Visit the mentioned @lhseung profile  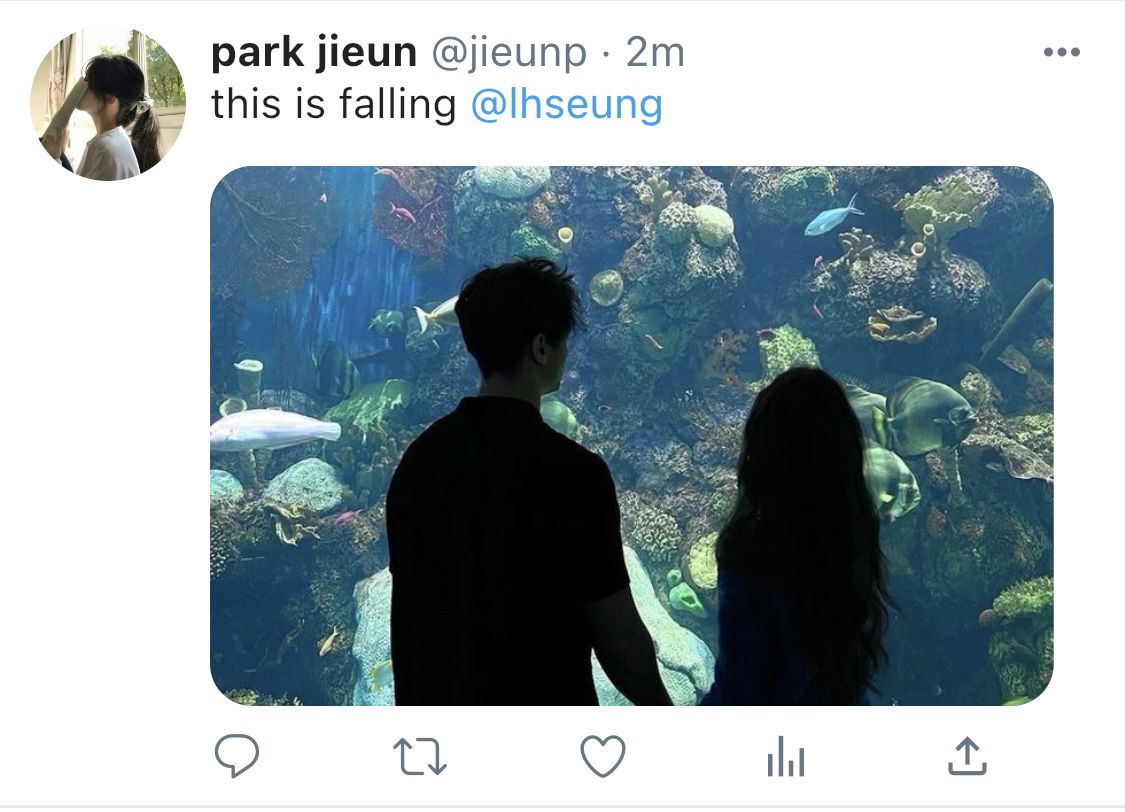coord(567,105)
